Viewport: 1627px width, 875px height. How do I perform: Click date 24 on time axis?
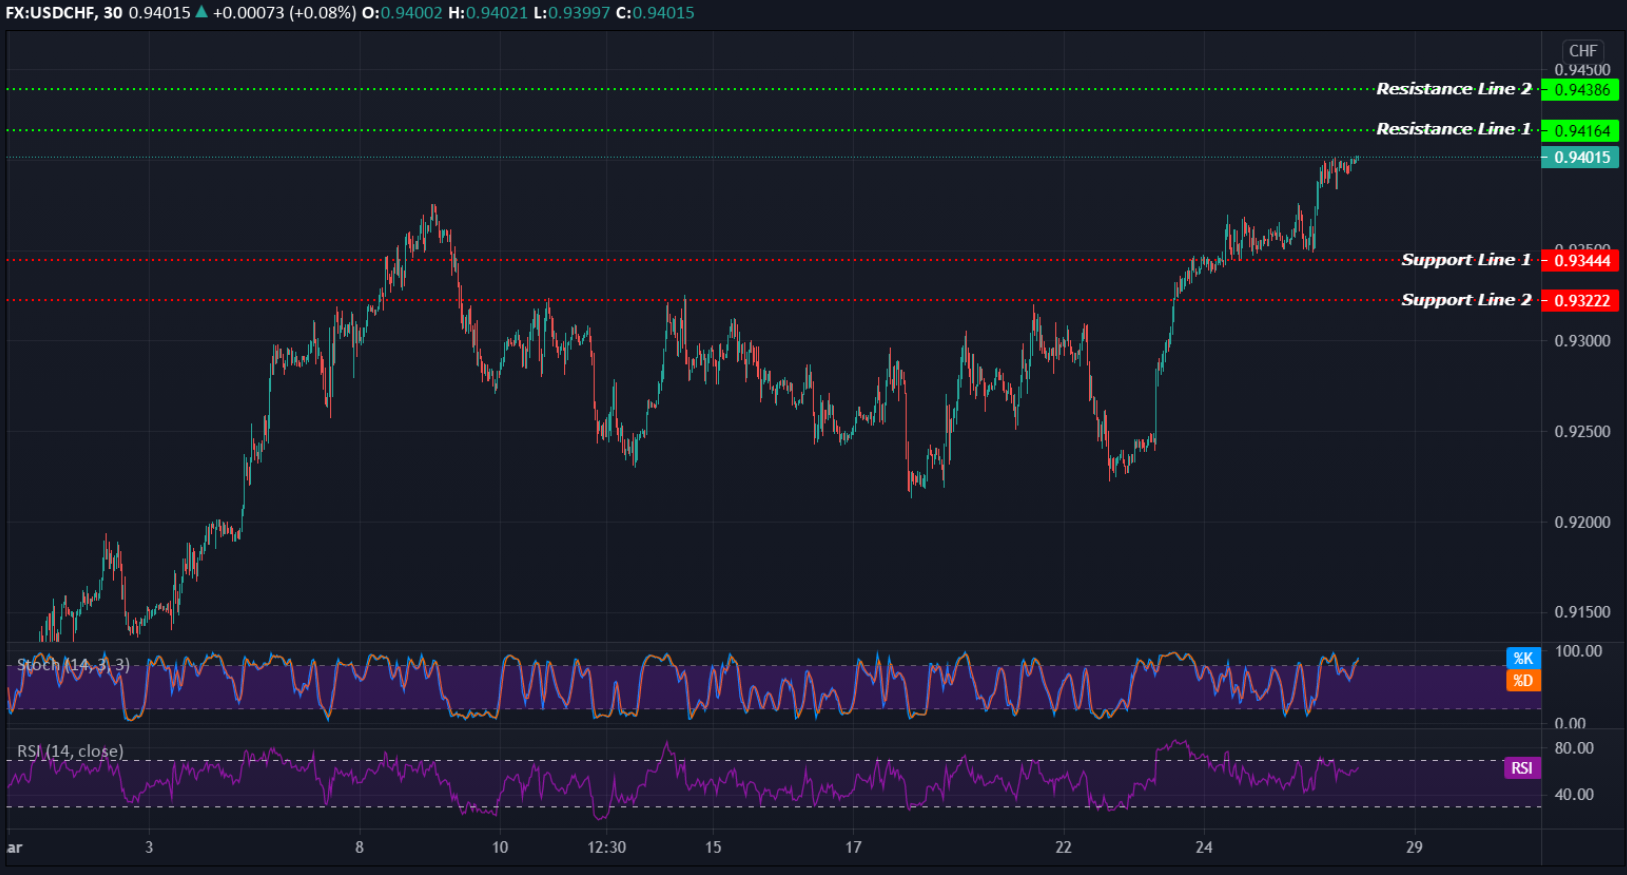click(1204, 847)
